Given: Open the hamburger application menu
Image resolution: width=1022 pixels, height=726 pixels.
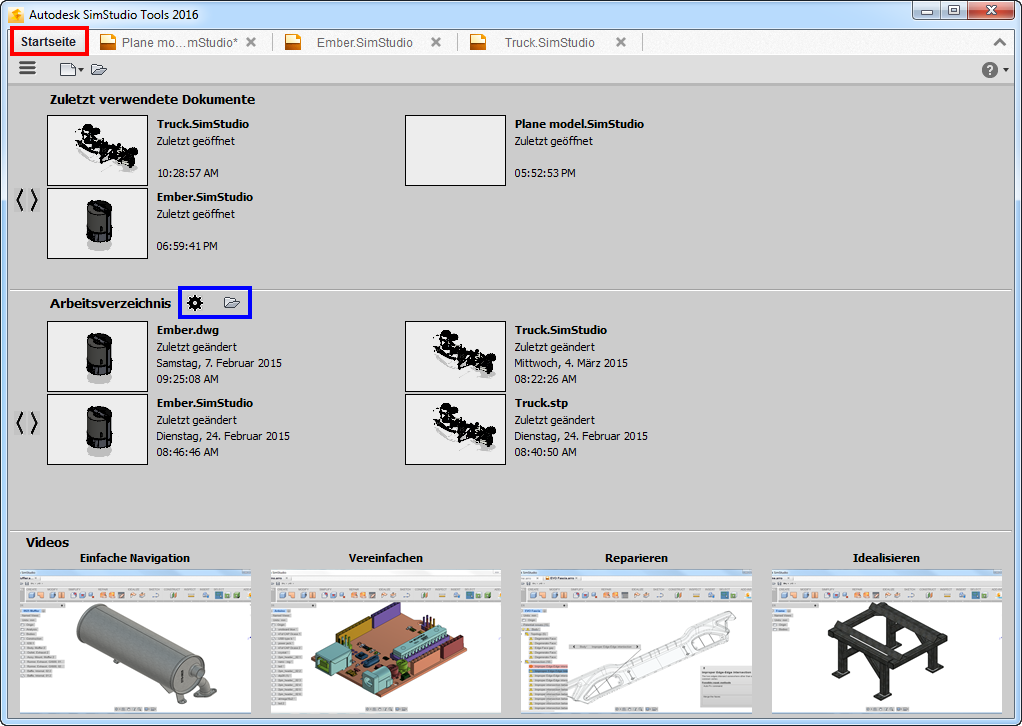Looking at the screenshot, I should point(27,68).
